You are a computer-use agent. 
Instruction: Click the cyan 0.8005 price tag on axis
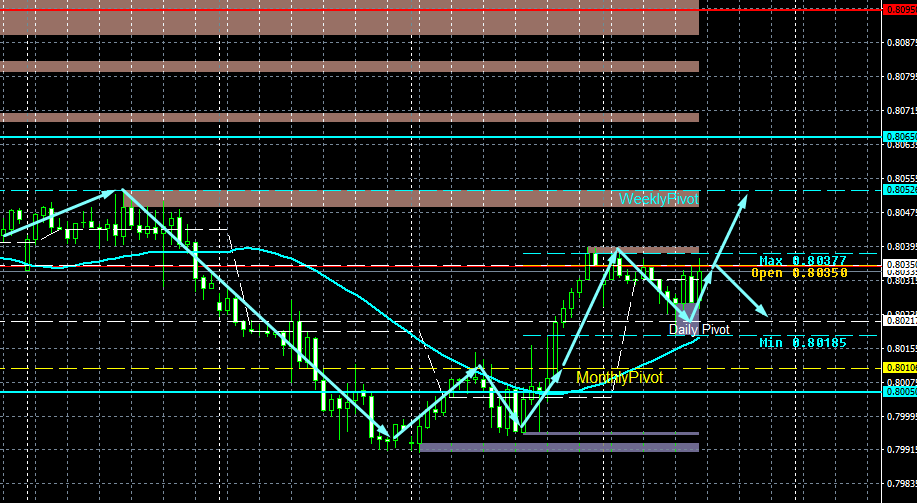click(899, 391)
